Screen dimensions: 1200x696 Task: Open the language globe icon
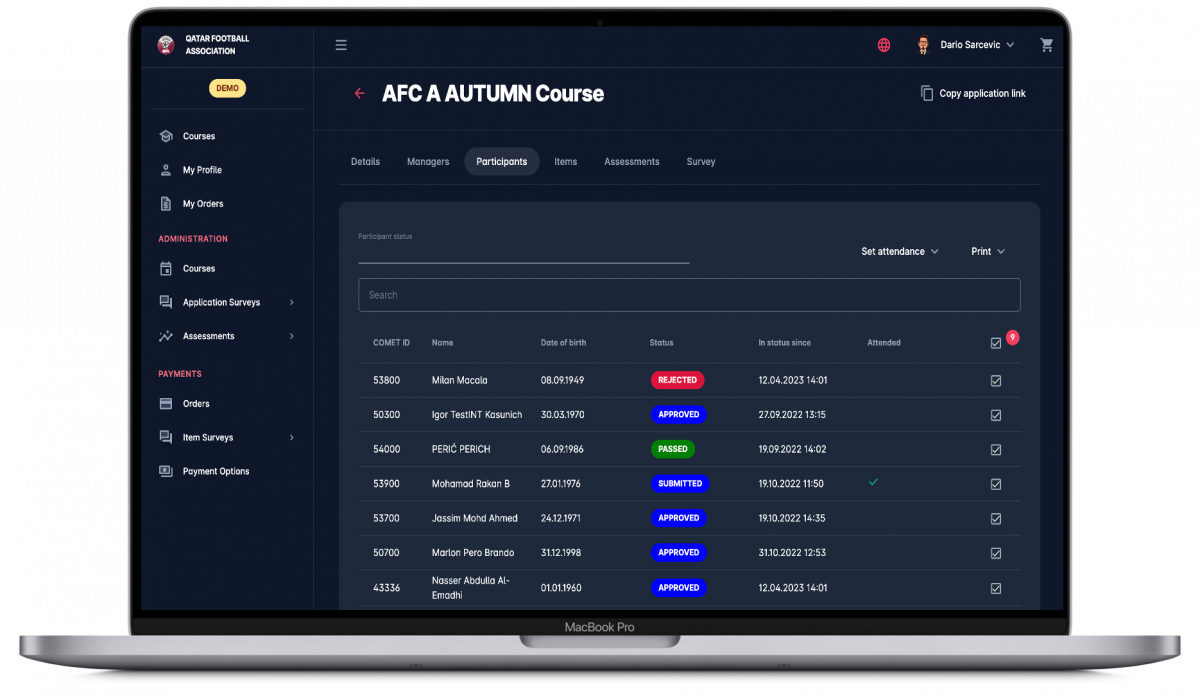coord(883,45)
